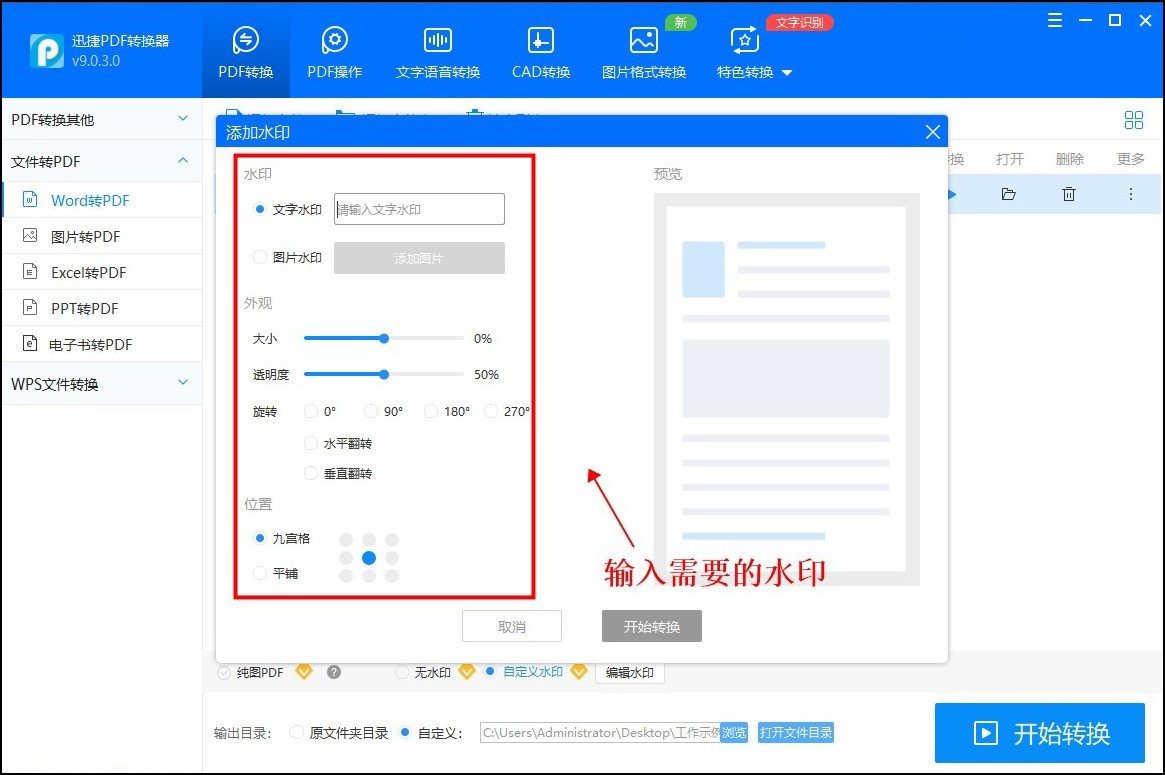Enable 平铺 watermark position mode
The image size is (1165, 775).
point(259,572)
